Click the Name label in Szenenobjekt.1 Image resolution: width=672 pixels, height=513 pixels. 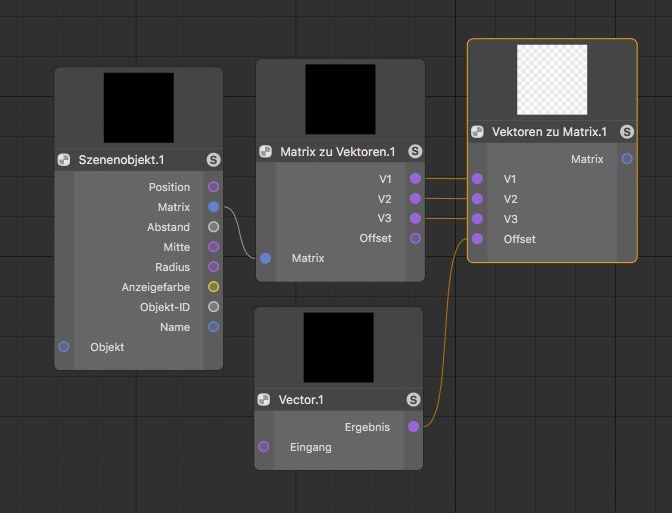coord(175,327)
